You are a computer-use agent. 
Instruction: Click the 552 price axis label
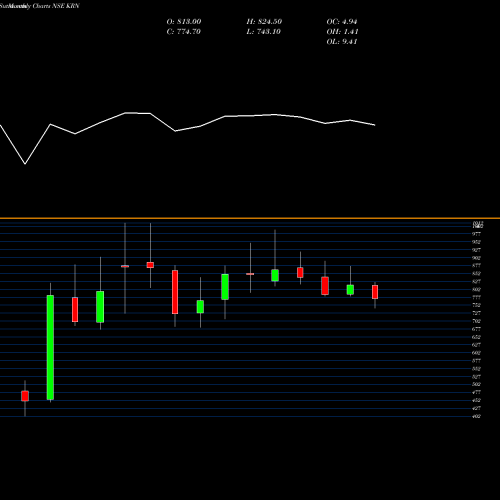click(476, 369)
